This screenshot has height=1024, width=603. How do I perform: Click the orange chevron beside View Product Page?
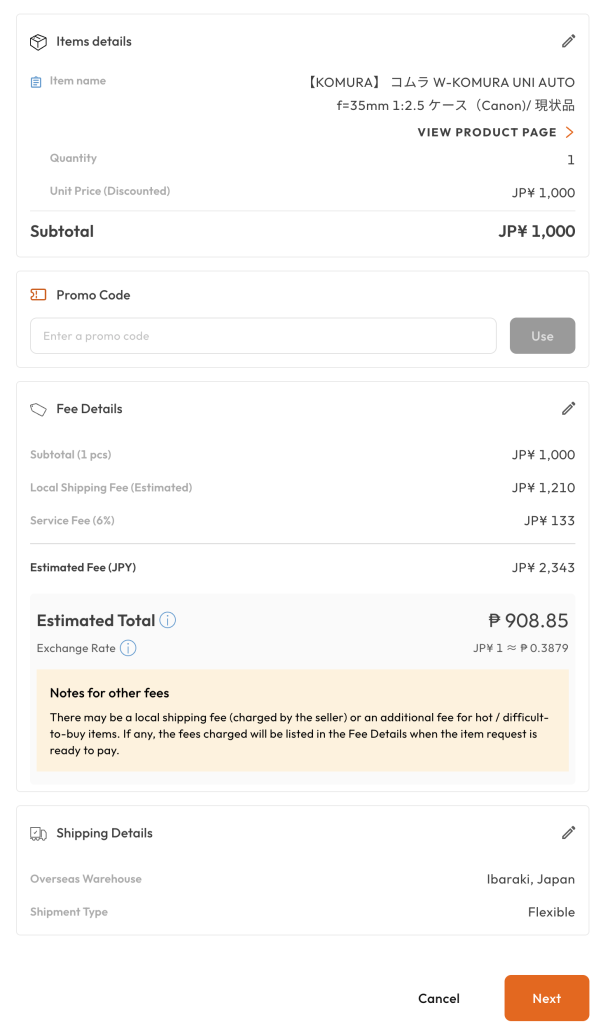(569, 132)
